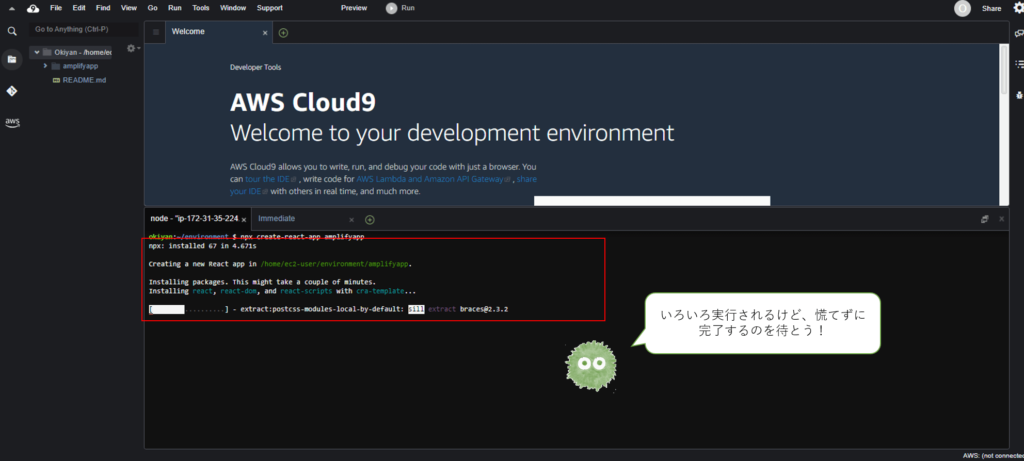Click the Run play button icon
1024x461 pixels.
point(391,8)
